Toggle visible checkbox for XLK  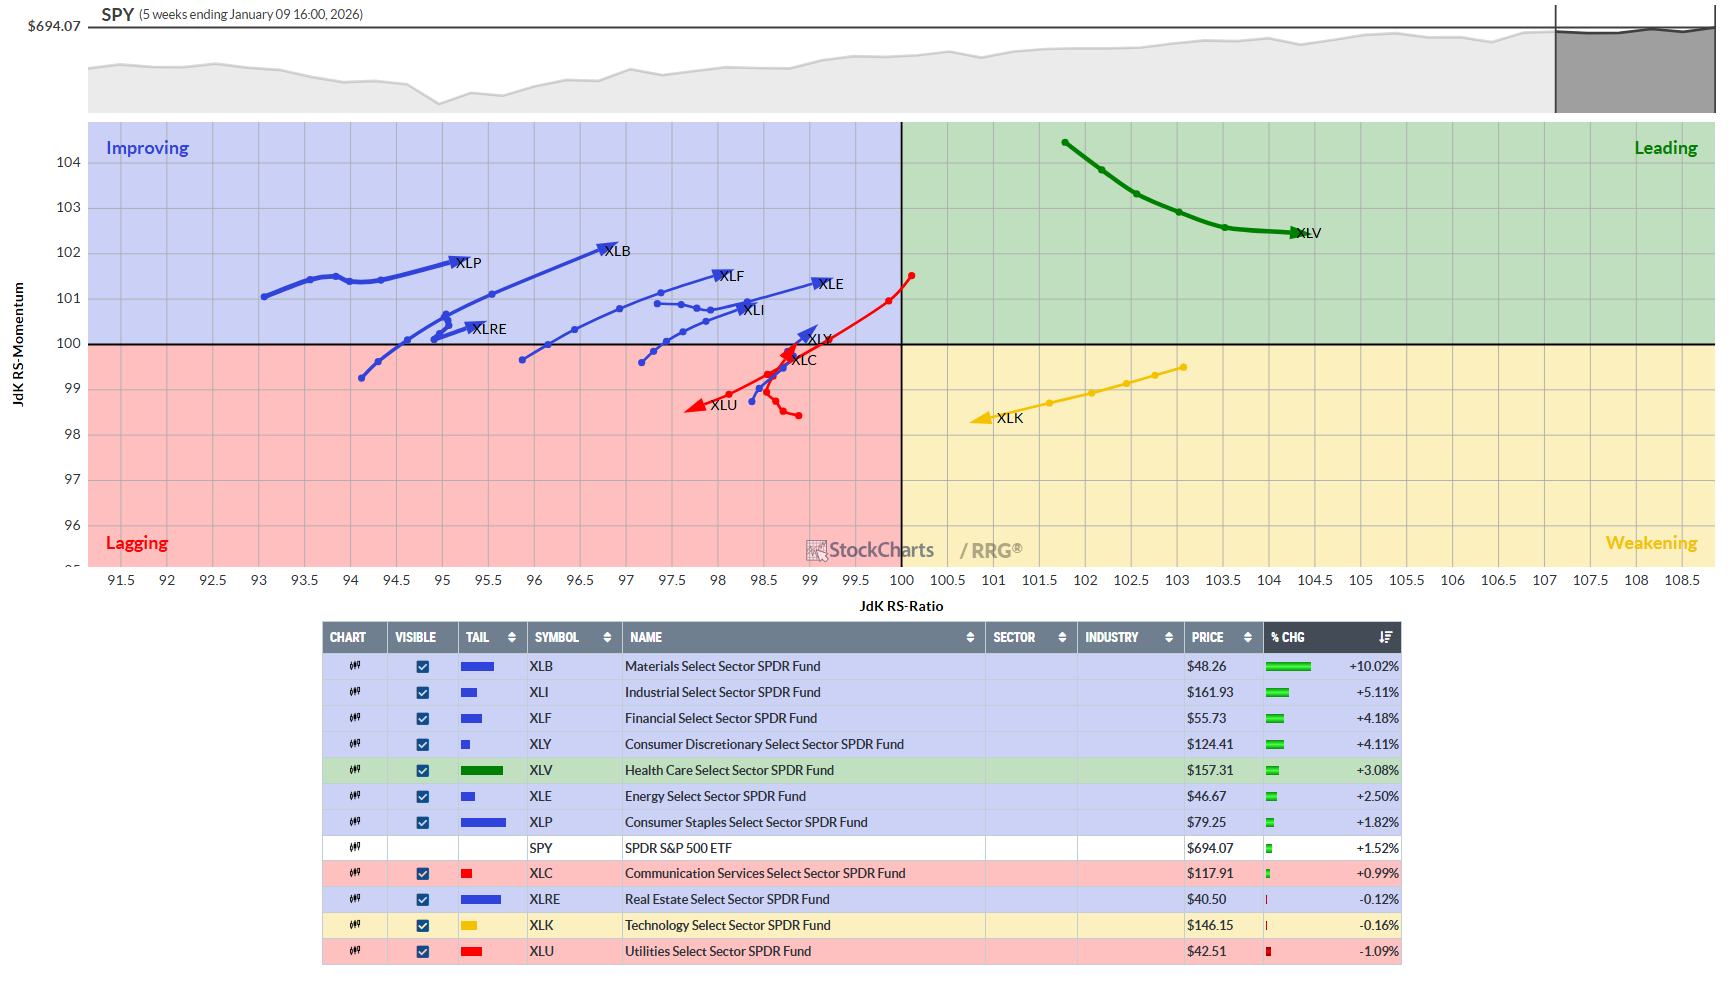click(x=423, y=926)
